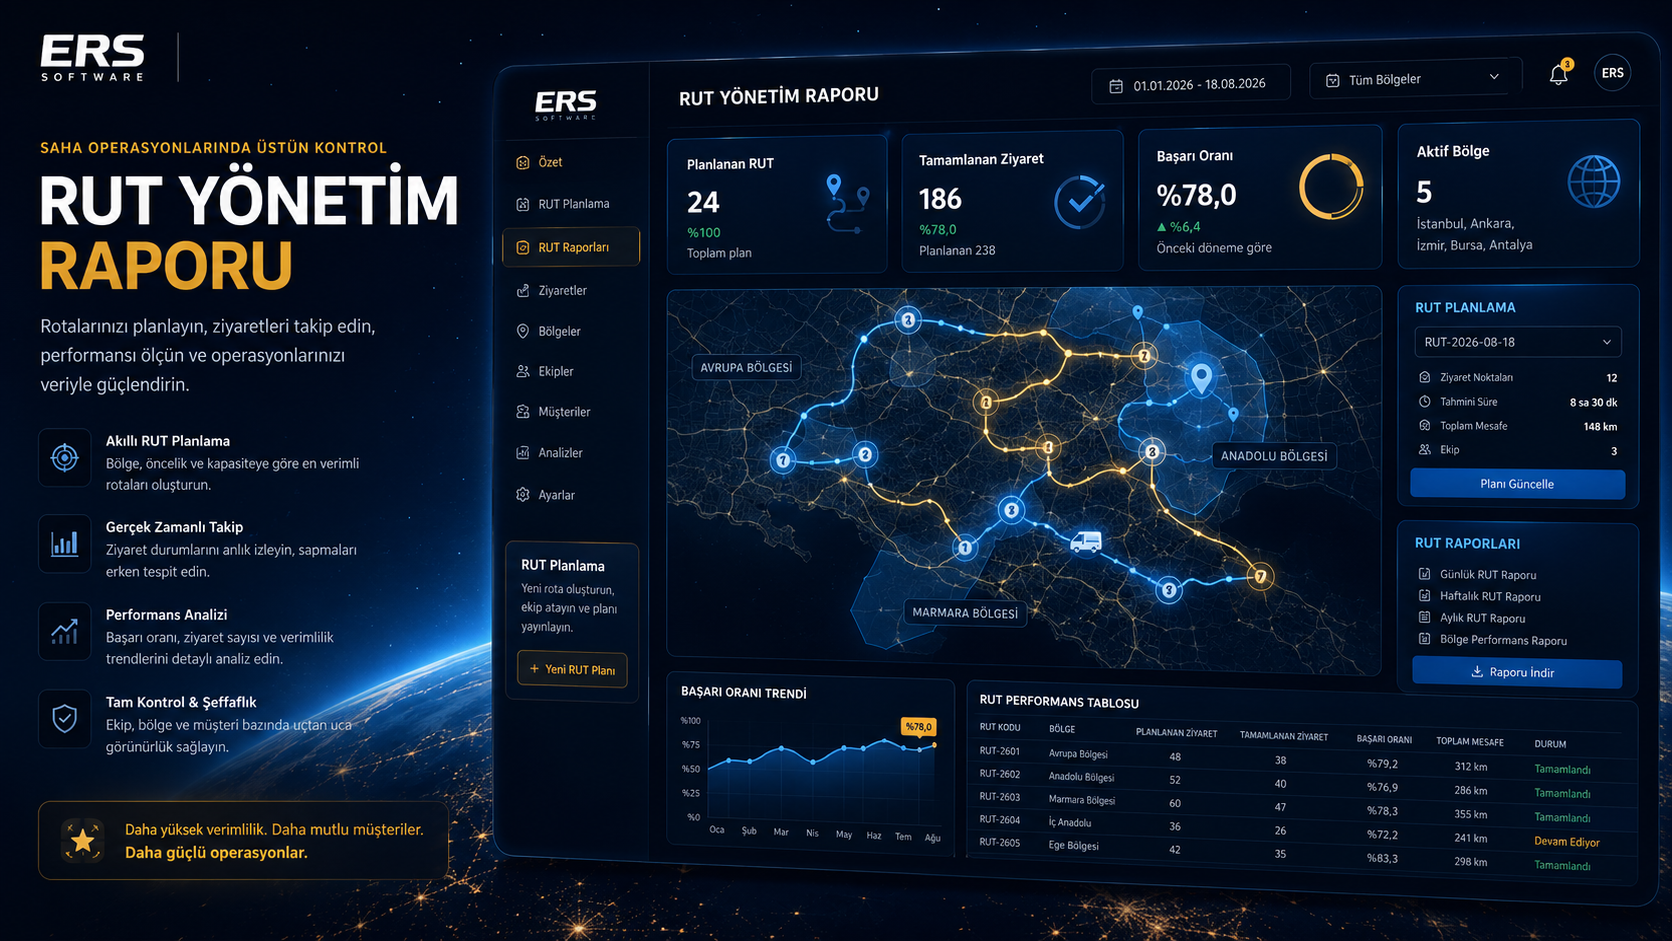Click the Gerçek Zamanlı Takip bar chart icon
The height and width of the screenshot is (941, 1672).
pyautogui.click(x=65, y=544)
